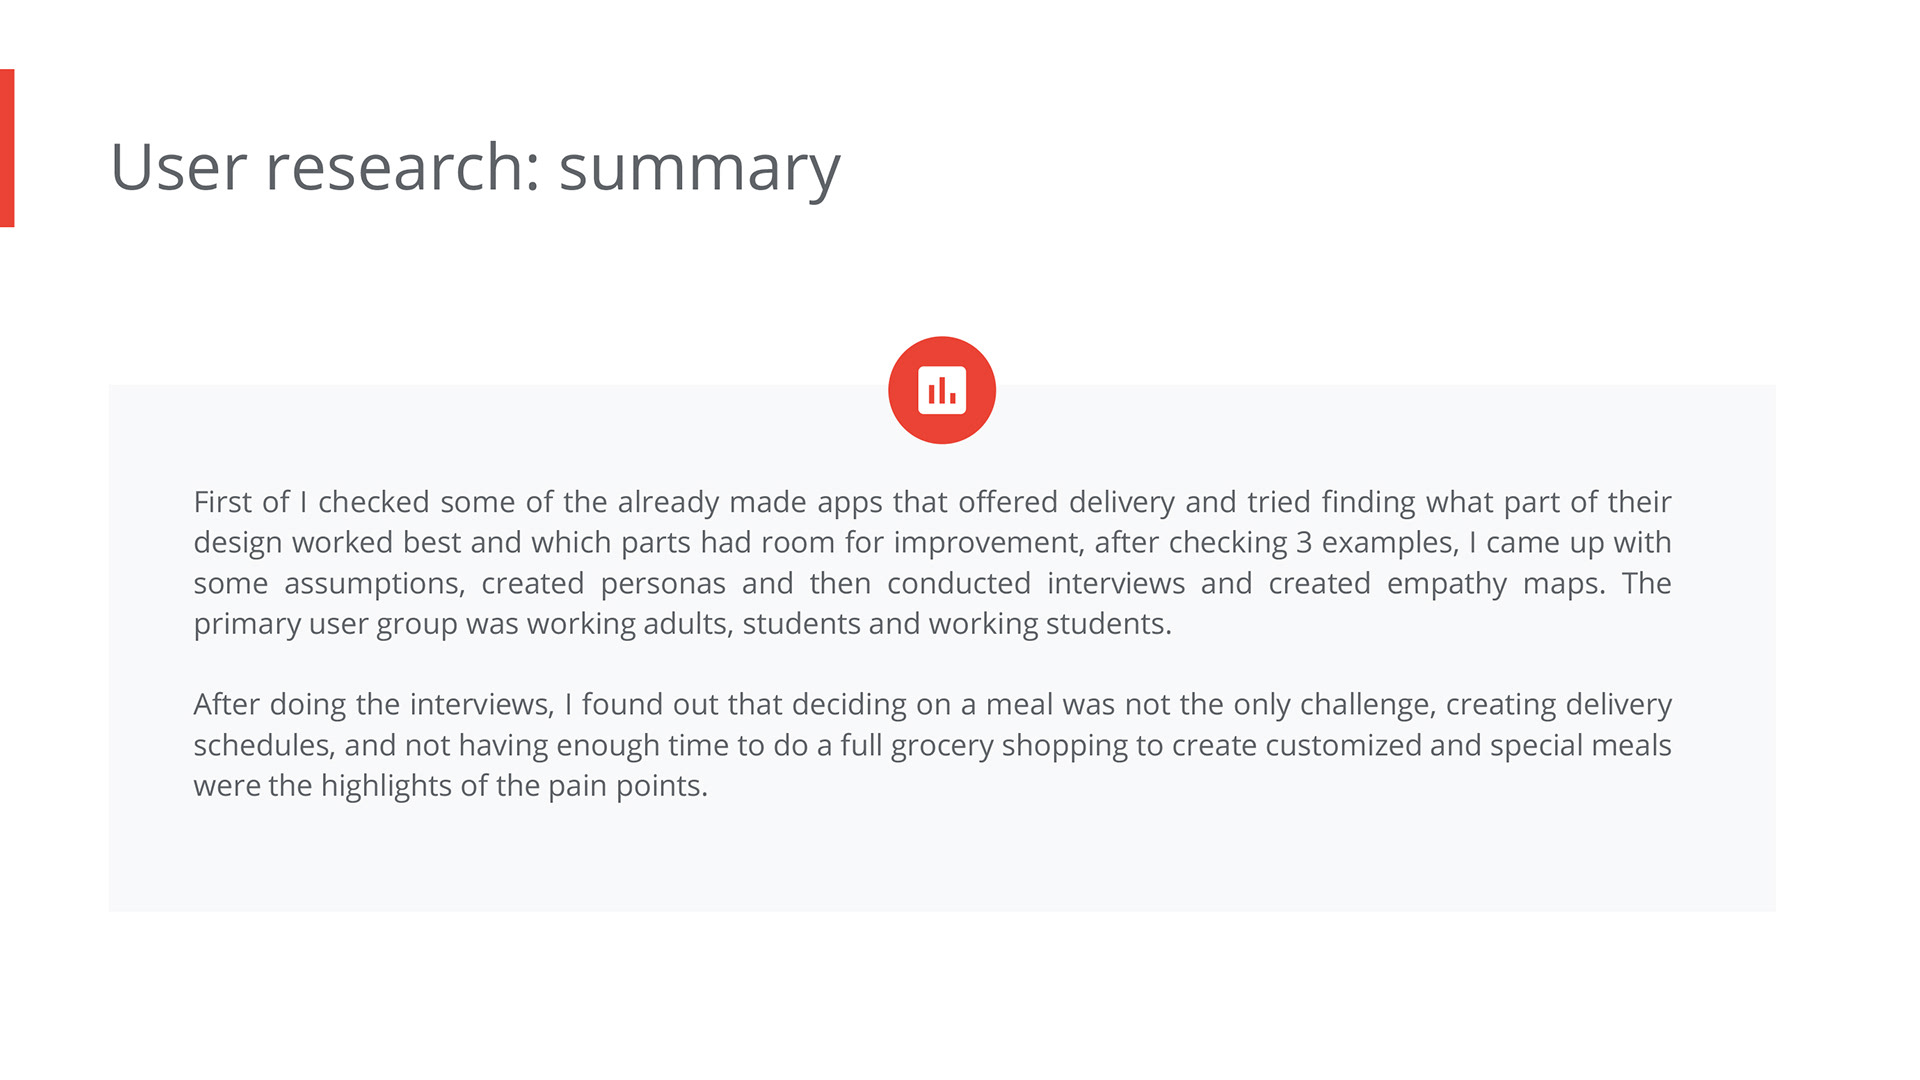Click the word "User" in the title
Screen dimensions: 1920x1080
(x=178, y=167)
